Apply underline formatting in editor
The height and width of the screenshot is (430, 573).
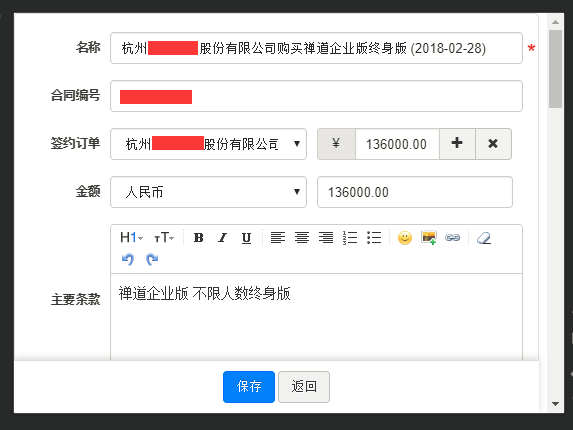tap(246, 238)
